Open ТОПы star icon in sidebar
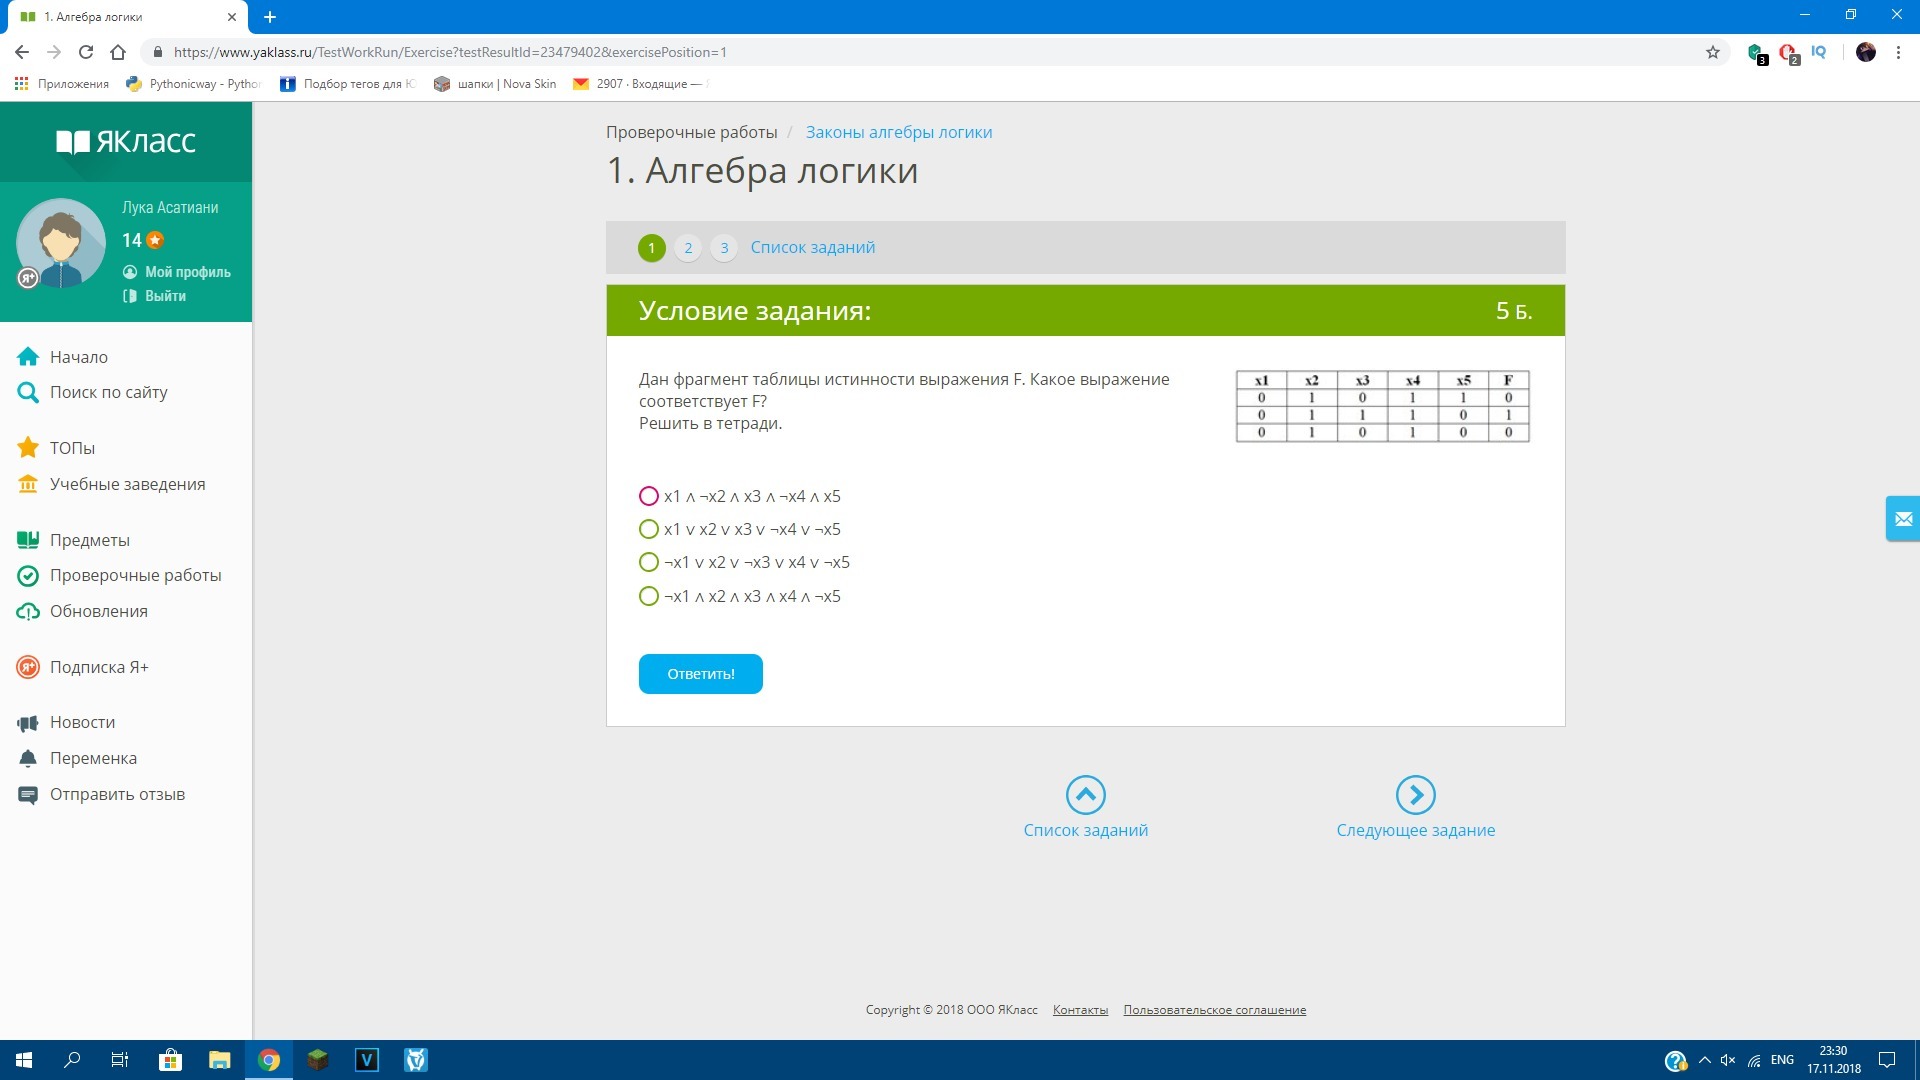The height and width of the screenshot is (1080, 1920). [28, 448]
